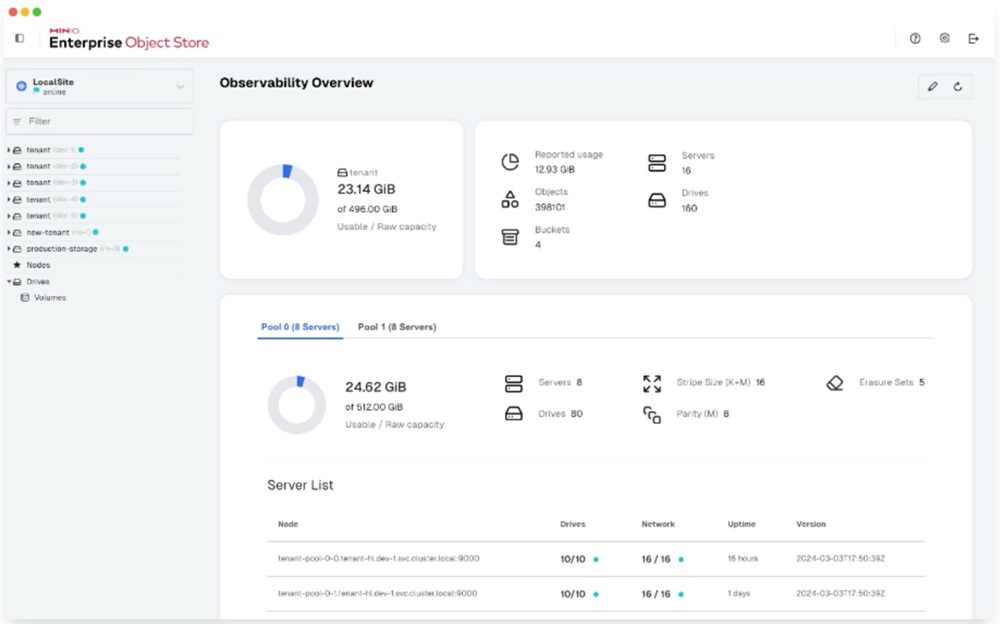Viewport: 1000px width, 624px height.
Task: Click the small tenant drive icon above 23.14 GiB
Action: click(342, 172)
